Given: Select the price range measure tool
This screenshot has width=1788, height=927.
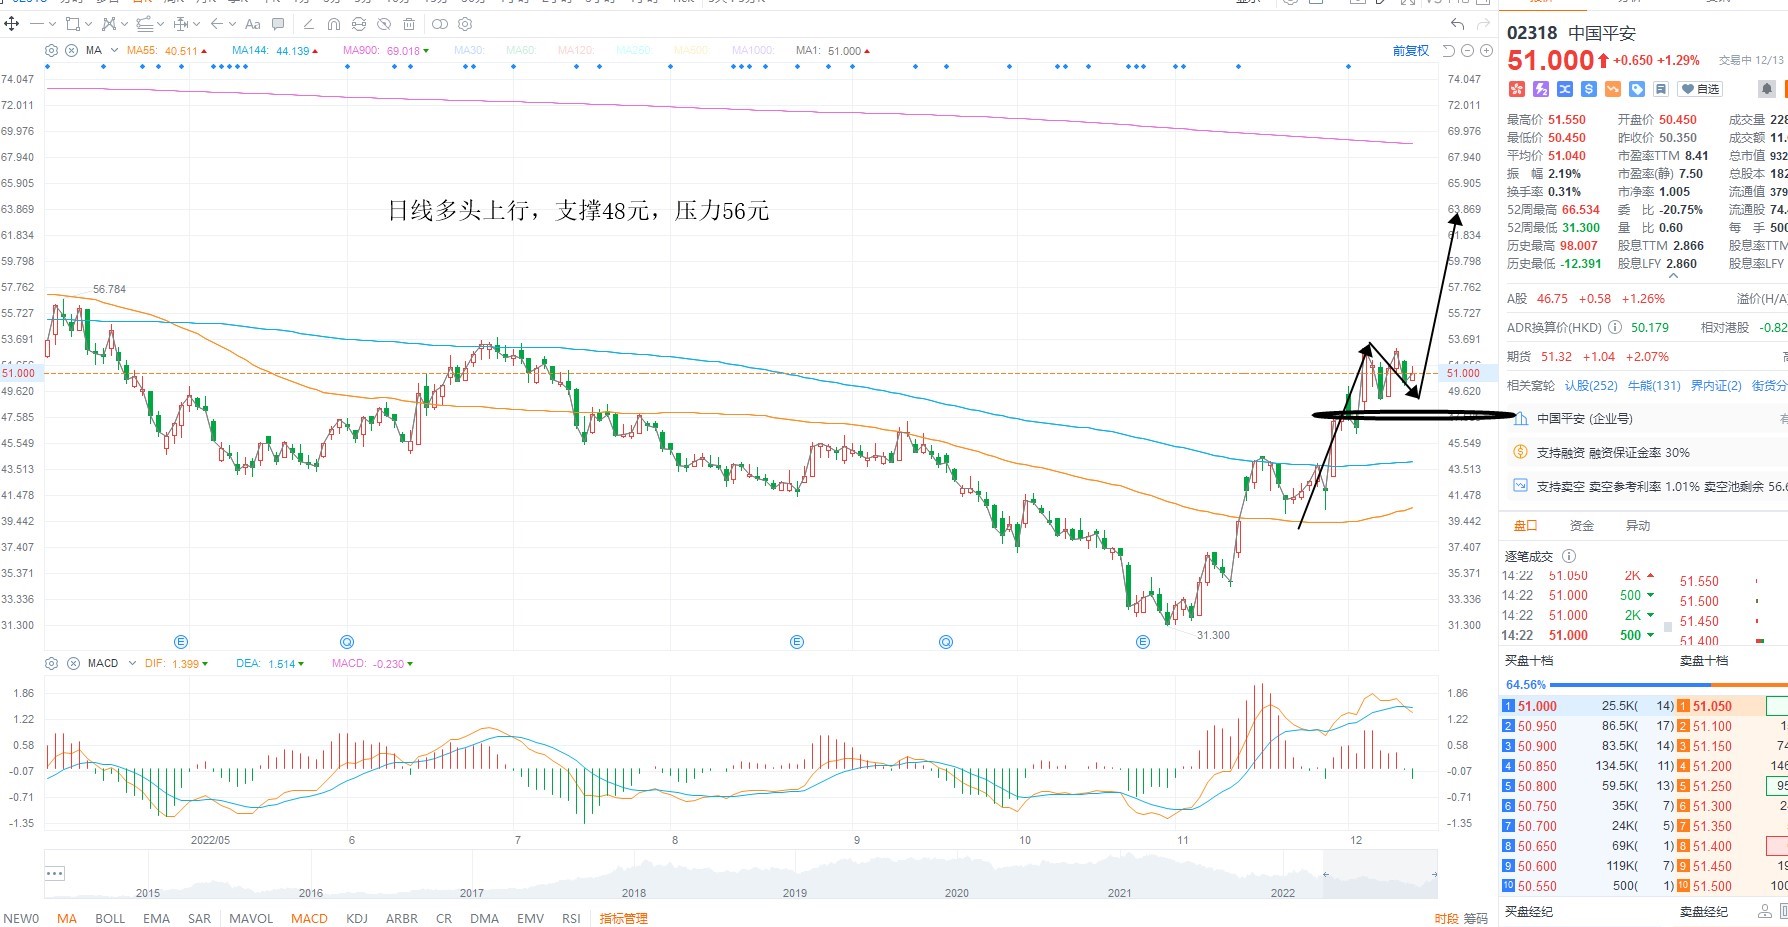Looking at the screenshot, I should pos(181,23).
